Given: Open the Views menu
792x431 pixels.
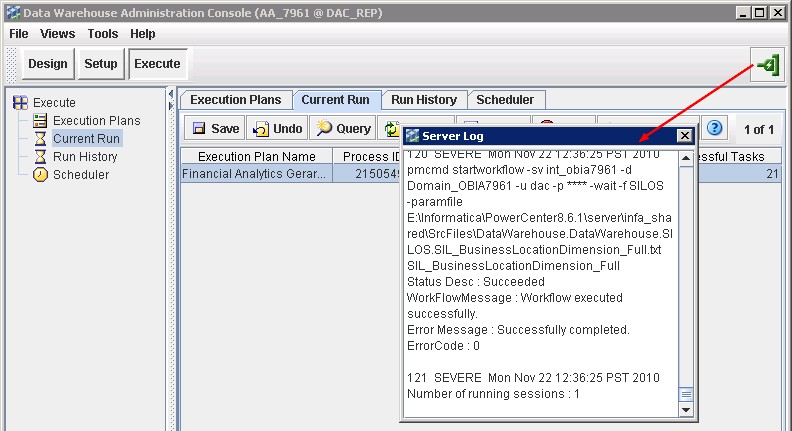Looking at the screenshot, I should 58,34.
